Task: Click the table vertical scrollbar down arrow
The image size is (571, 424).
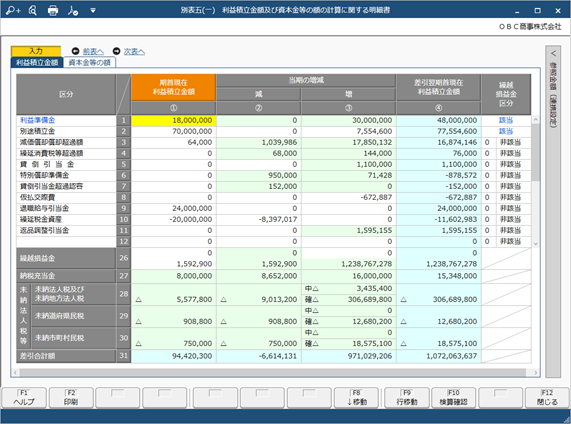Action: (535, 244)
